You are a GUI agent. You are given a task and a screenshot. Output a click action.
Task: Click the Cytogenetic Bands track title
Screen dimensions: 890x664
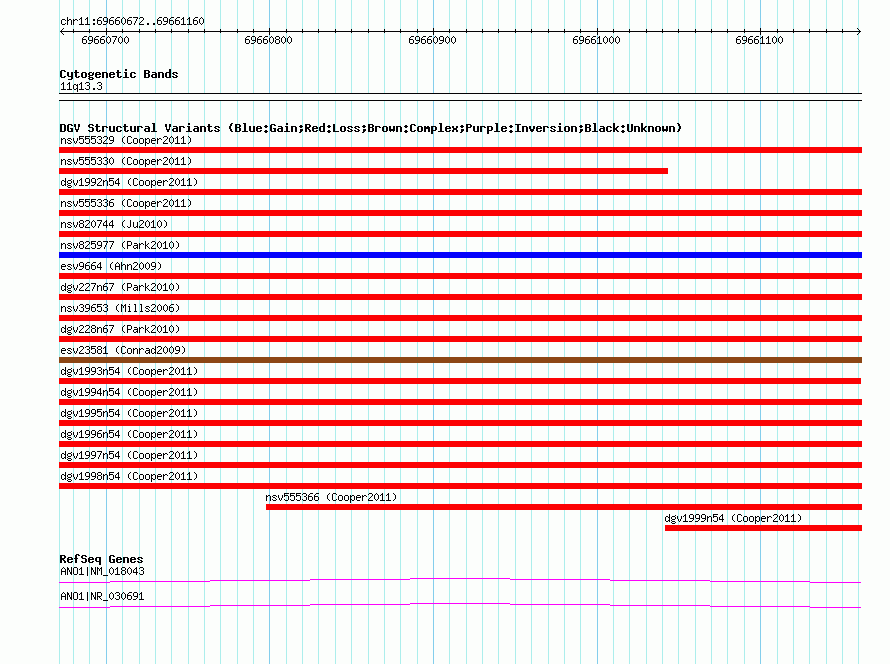click(x=119, y=74)
